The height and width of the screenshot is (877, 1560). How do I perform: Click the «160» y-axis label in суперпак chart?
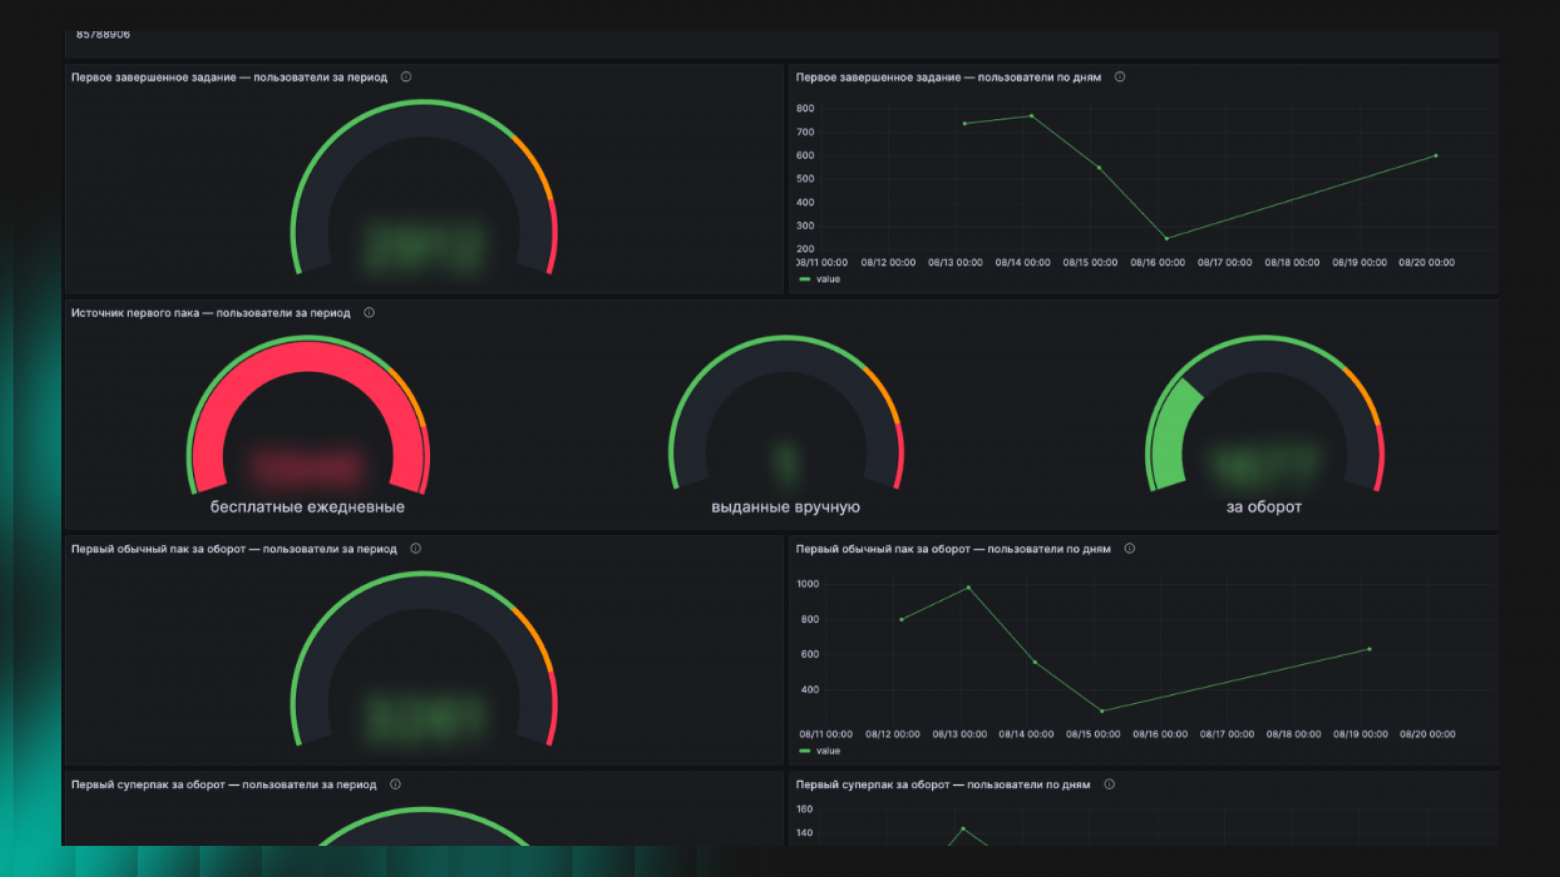click(x=804, y=809)
